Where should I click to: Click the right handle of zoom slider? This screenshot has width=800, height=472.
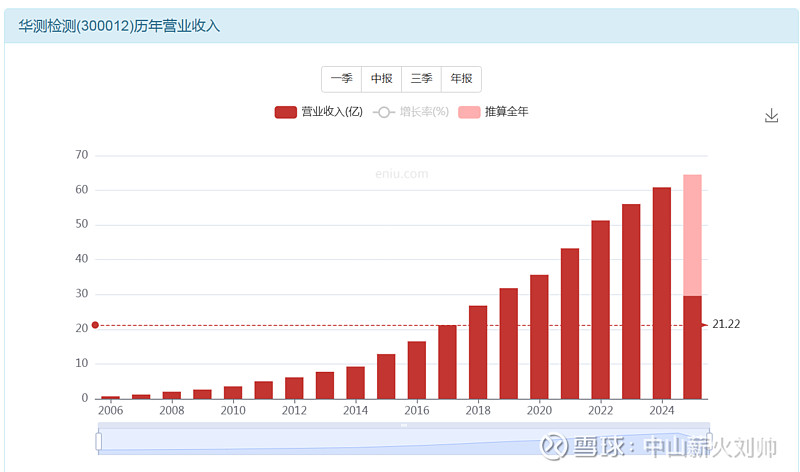click(709, 441)
